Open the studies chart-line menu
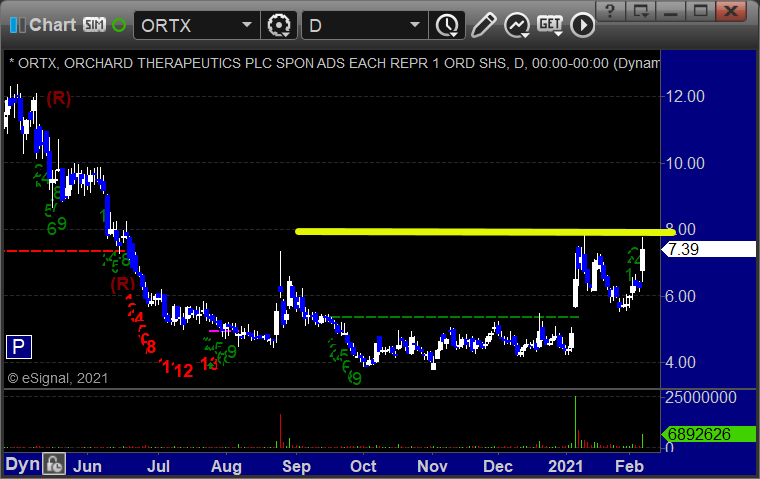This screenshot has height=479, width=760. click(517, 25)
